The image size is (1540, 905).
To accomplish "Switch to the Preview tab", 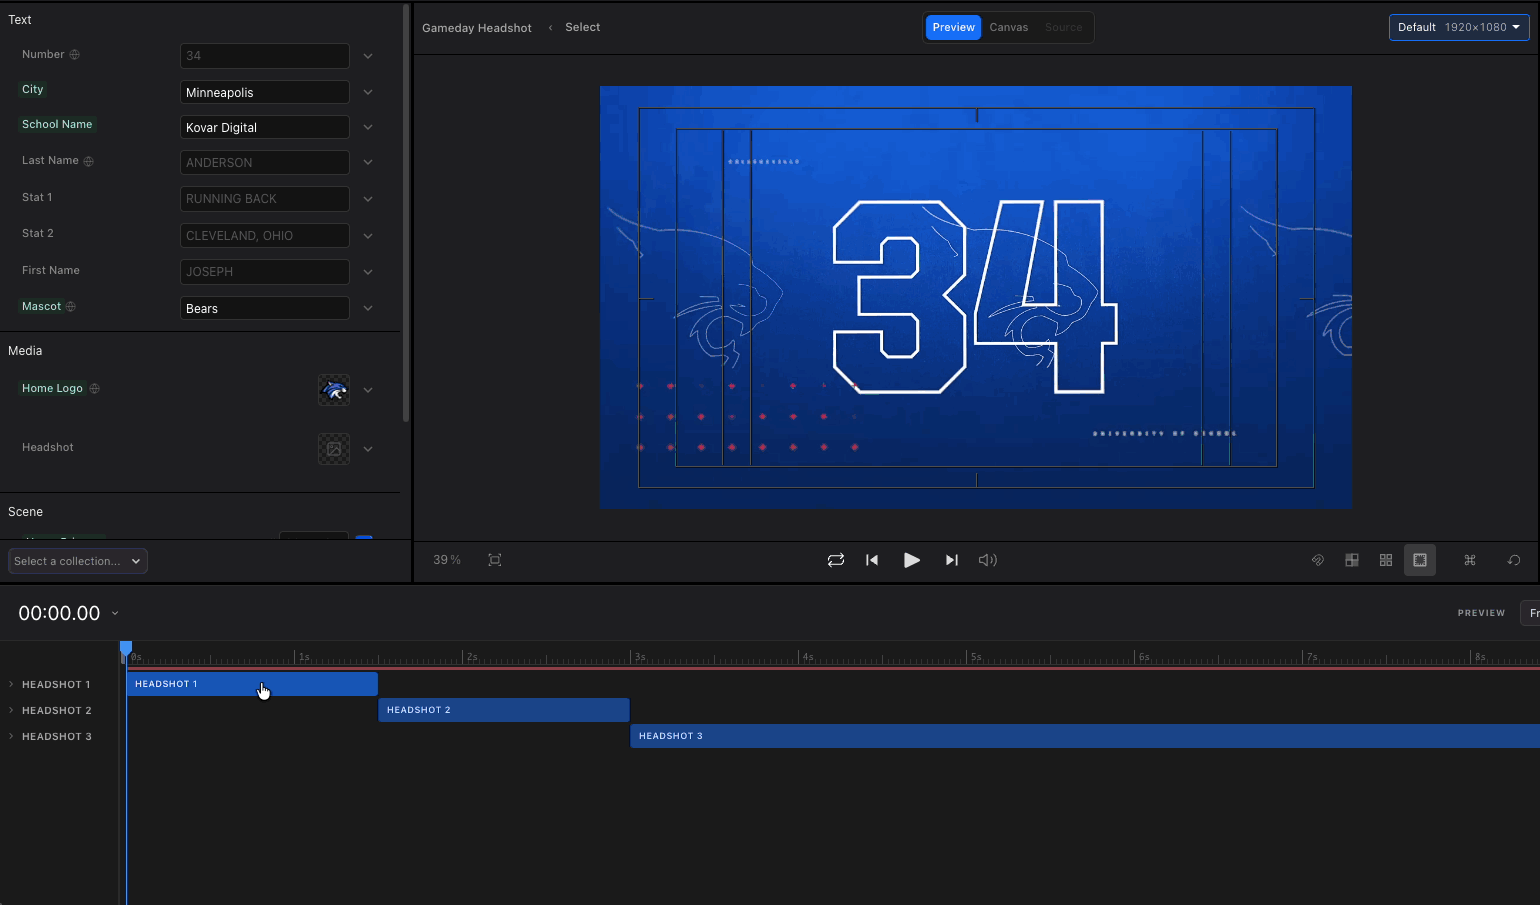I will (953, 27).
